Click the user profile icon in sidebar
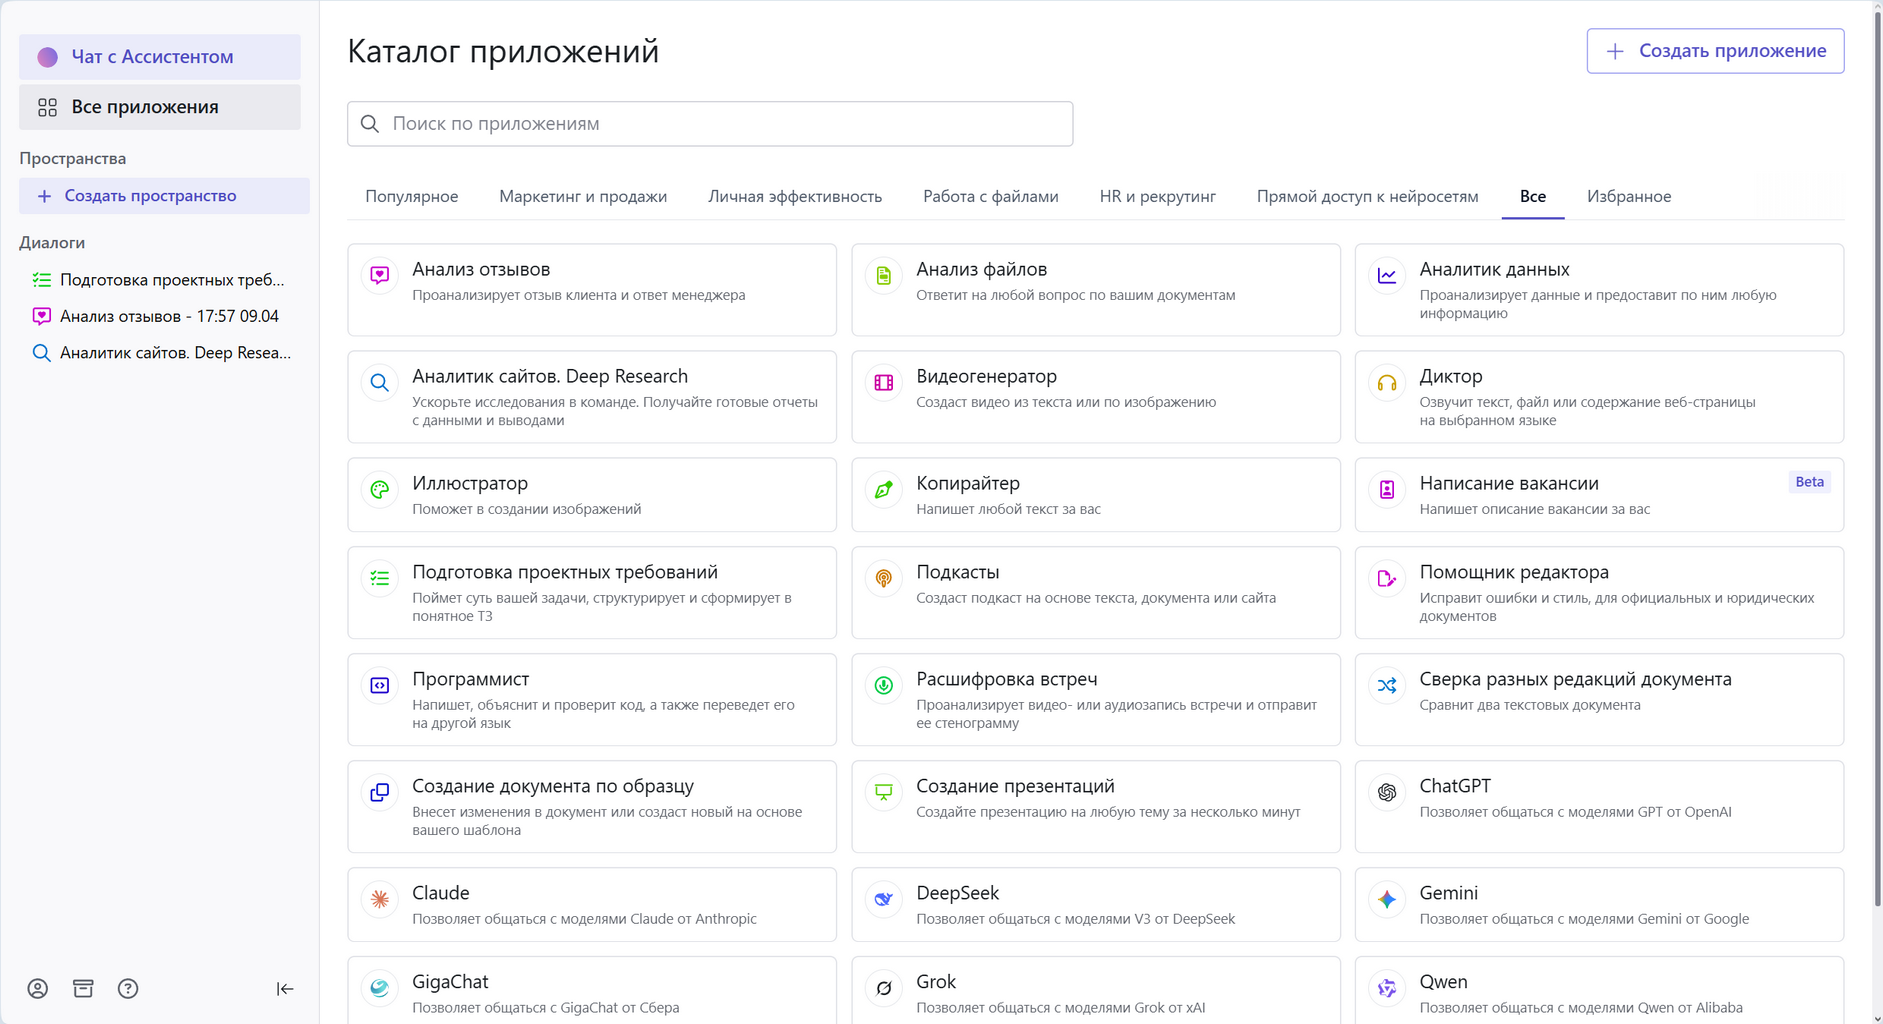Image resolution: width=1883 pixels, height=1024 pixels. pos(37,989)
